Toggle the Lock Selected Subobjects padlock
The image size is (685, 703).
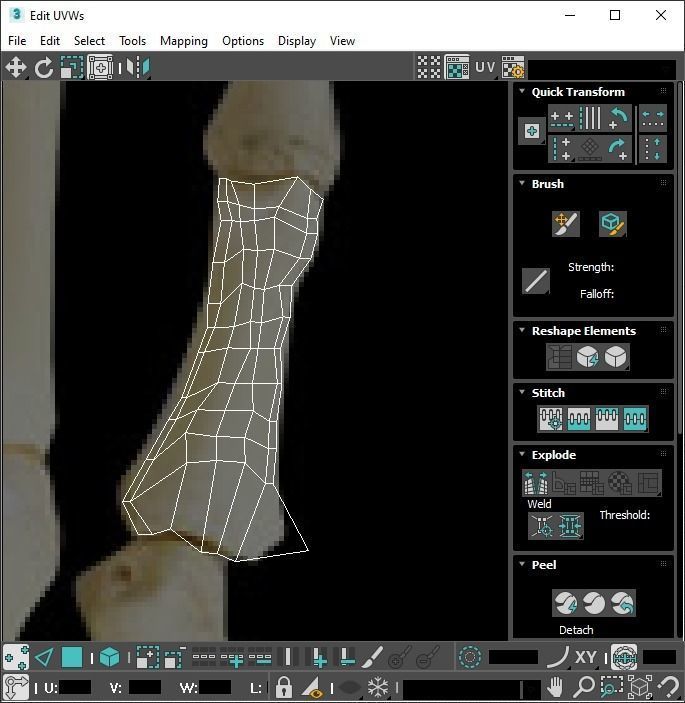(x=284, y=686)
